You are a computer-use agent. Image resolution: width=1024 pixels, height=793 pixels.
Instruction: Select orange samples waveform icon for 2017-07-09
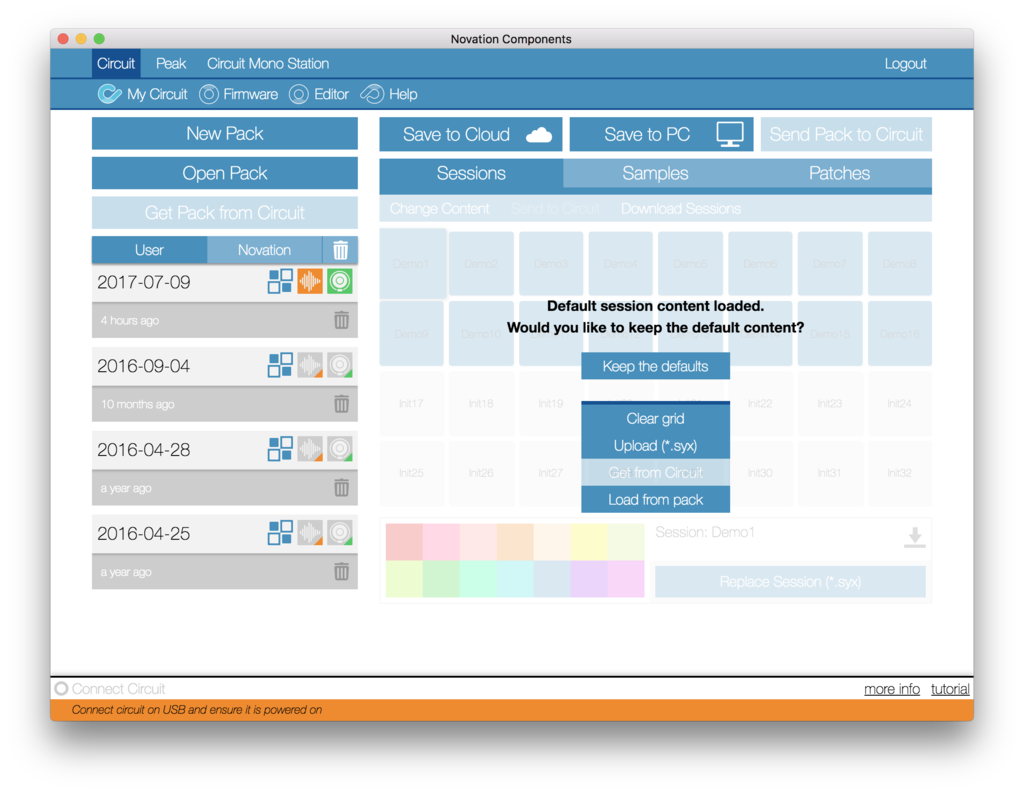[310, 282]
